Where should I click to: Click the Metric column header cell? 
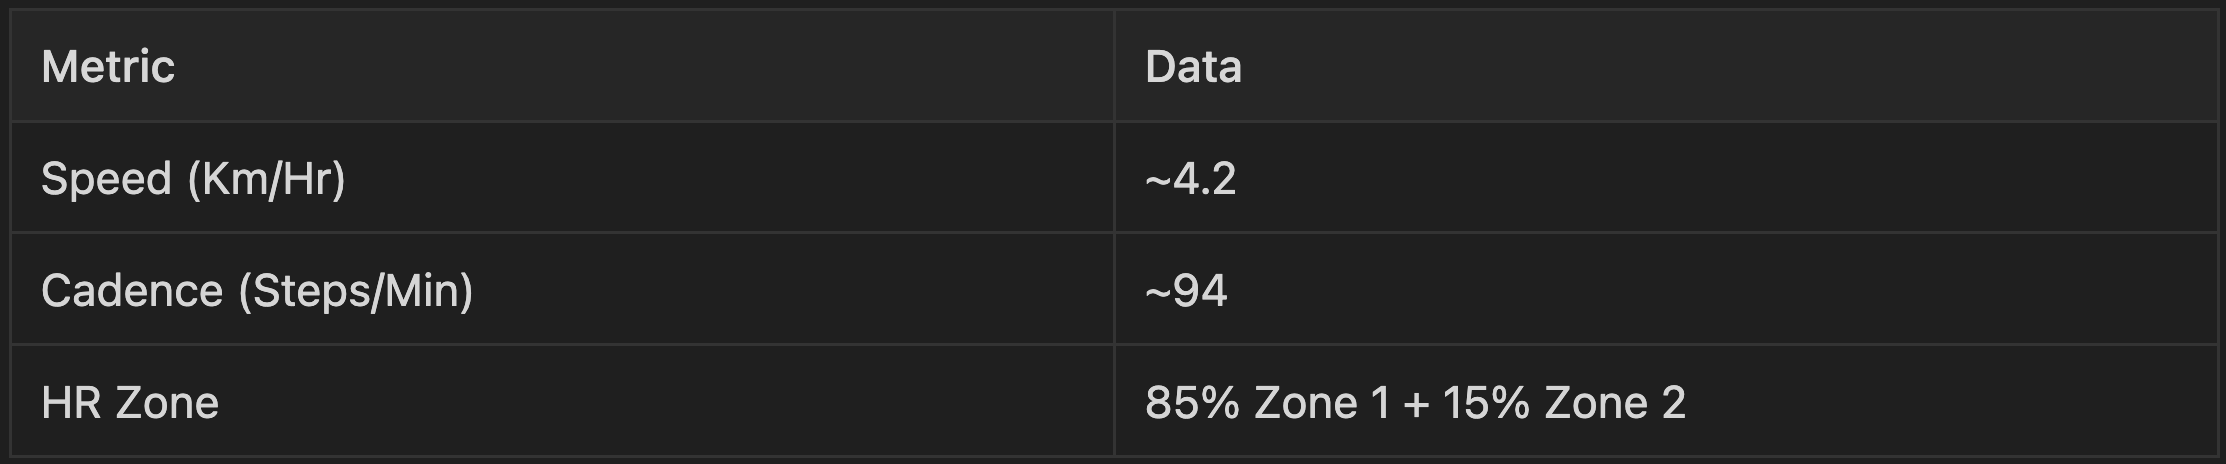(562, 66)
